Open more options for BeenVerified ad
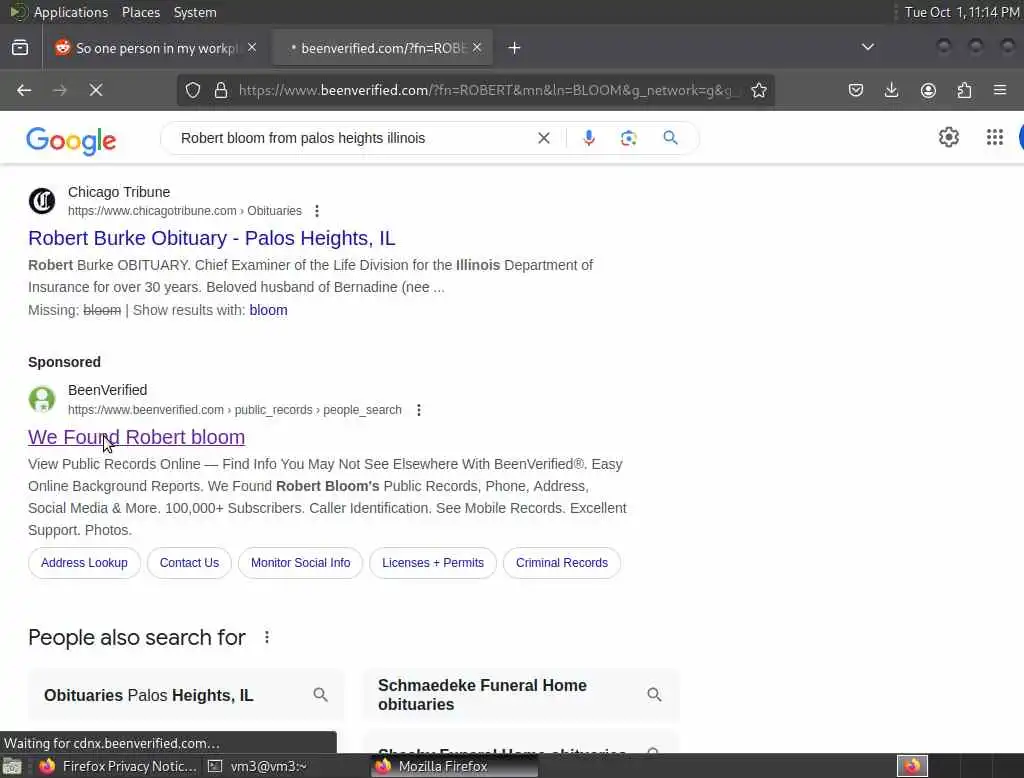Image resolution: width=1024 pixels, height=778 pixels. [x=419, y=410]
